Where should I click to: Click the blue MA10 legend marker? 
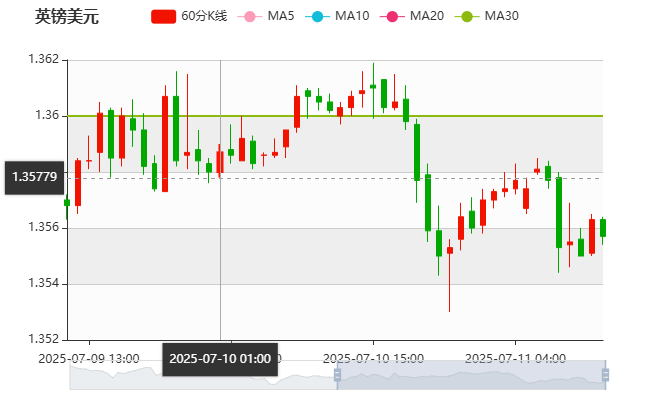(x=317, y=17)
